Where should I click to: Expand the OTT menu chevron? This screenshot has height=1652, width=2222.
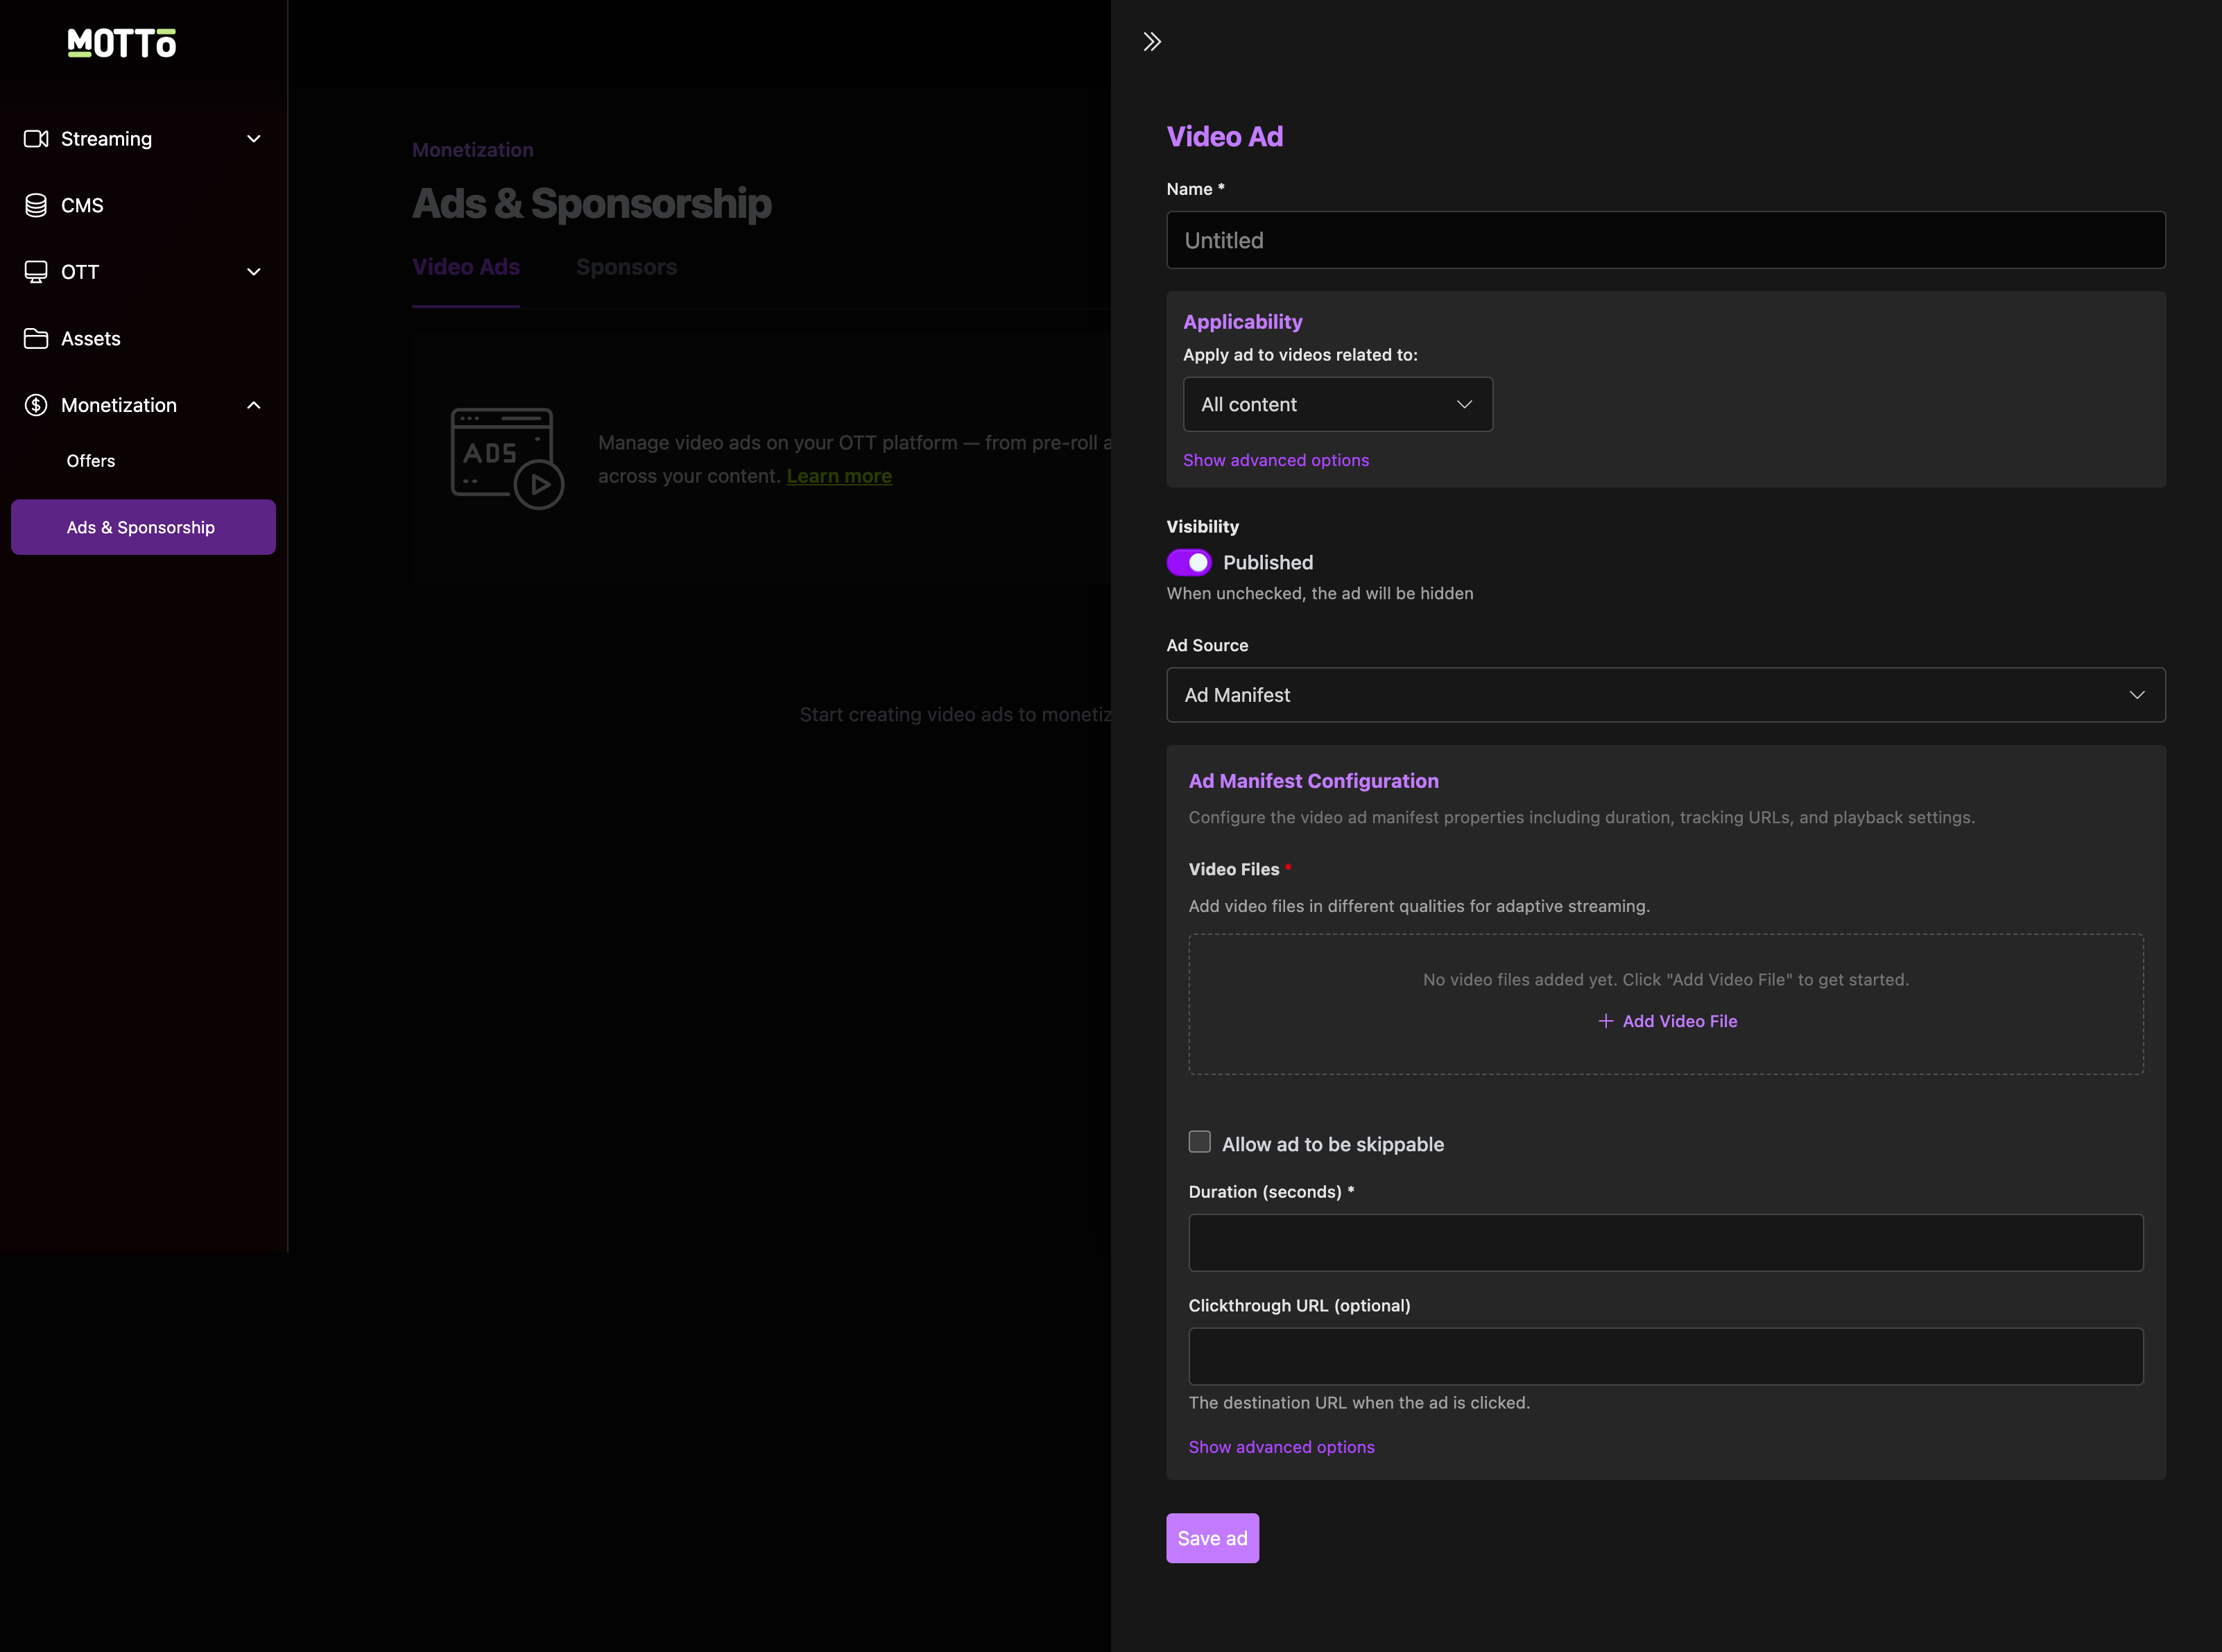(254, 272)
